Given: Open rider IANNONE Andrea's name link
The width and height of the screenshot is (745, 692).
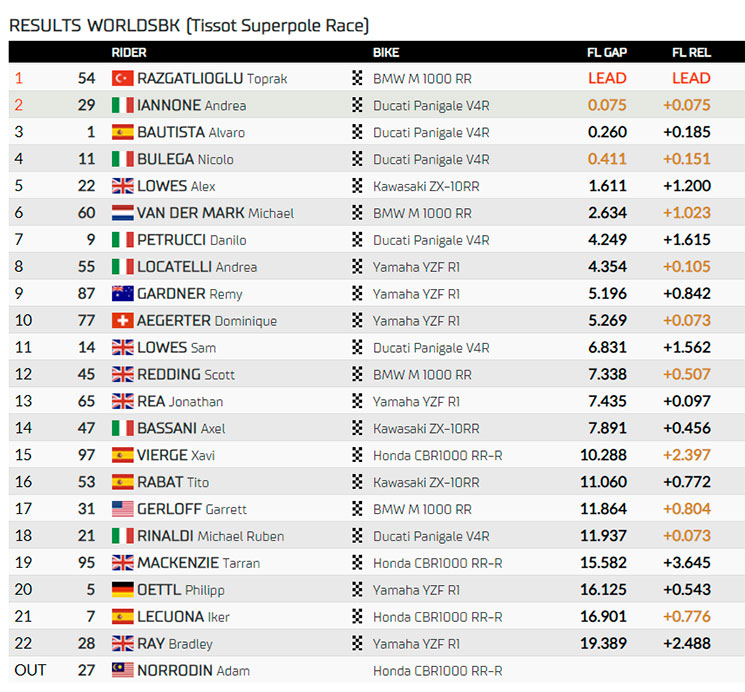Looking at the screenshot, I should [x=191, y=105].
